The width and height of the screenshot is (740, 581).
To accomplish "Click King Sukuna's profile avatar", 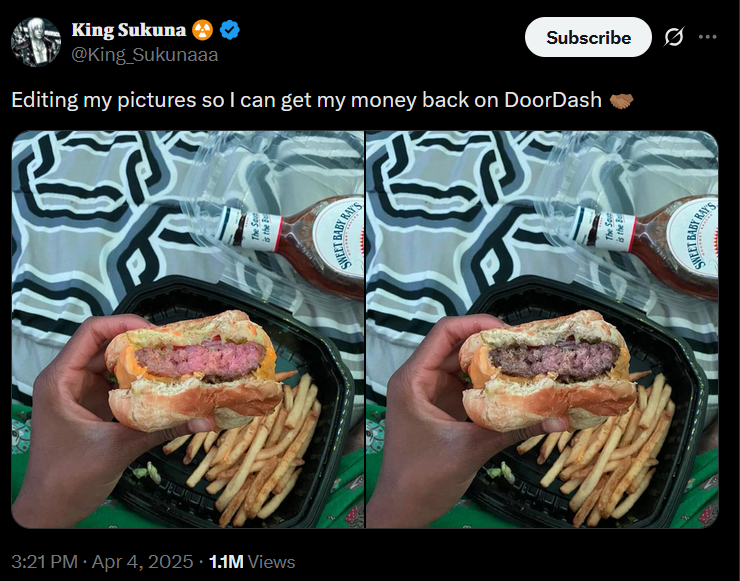I will pos(35,42).
